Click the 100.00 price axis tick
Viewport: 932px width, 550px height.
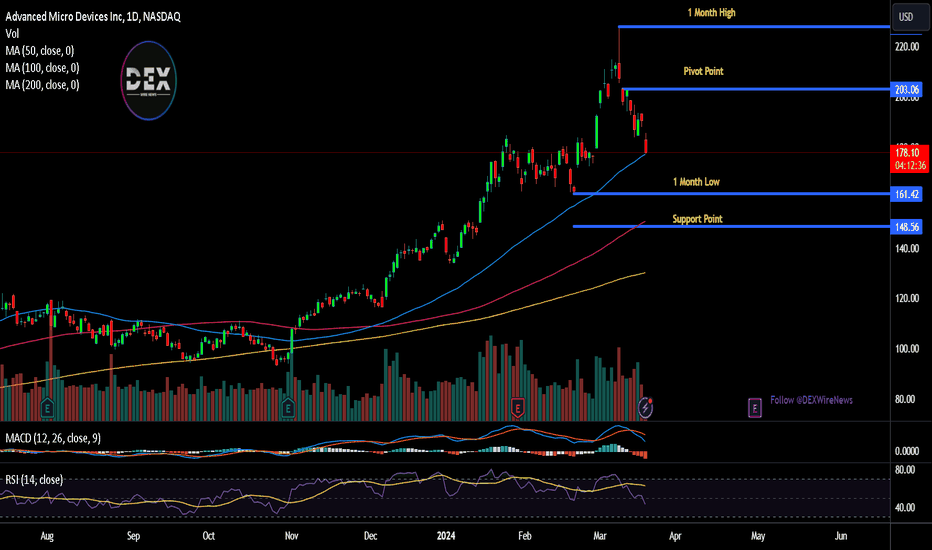[x=907, y=349]
